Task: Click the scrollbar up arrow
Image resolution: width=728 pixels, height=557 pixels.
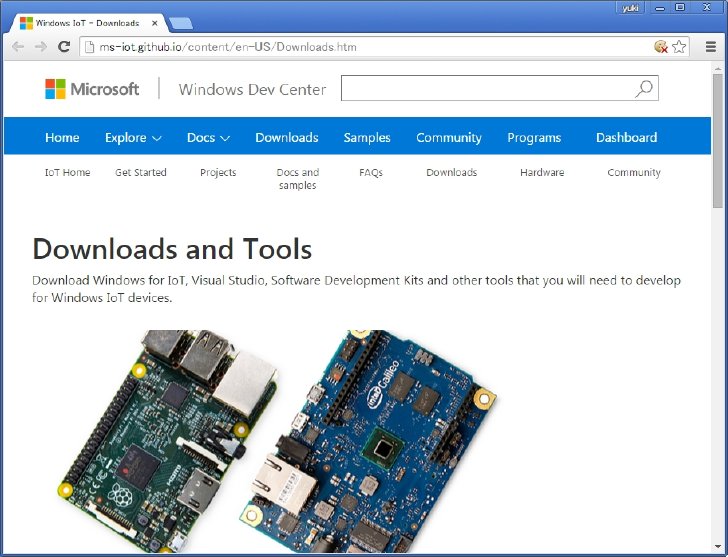Action: (718, 68)
